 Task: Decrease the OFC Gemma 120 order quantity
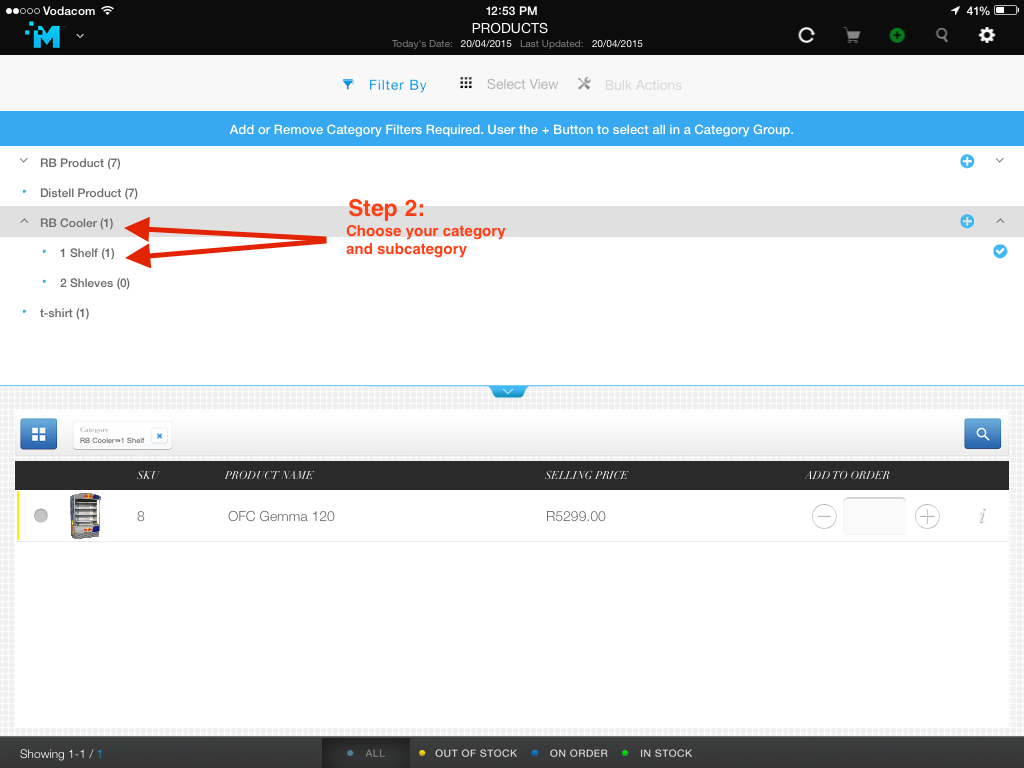(824, 517)
